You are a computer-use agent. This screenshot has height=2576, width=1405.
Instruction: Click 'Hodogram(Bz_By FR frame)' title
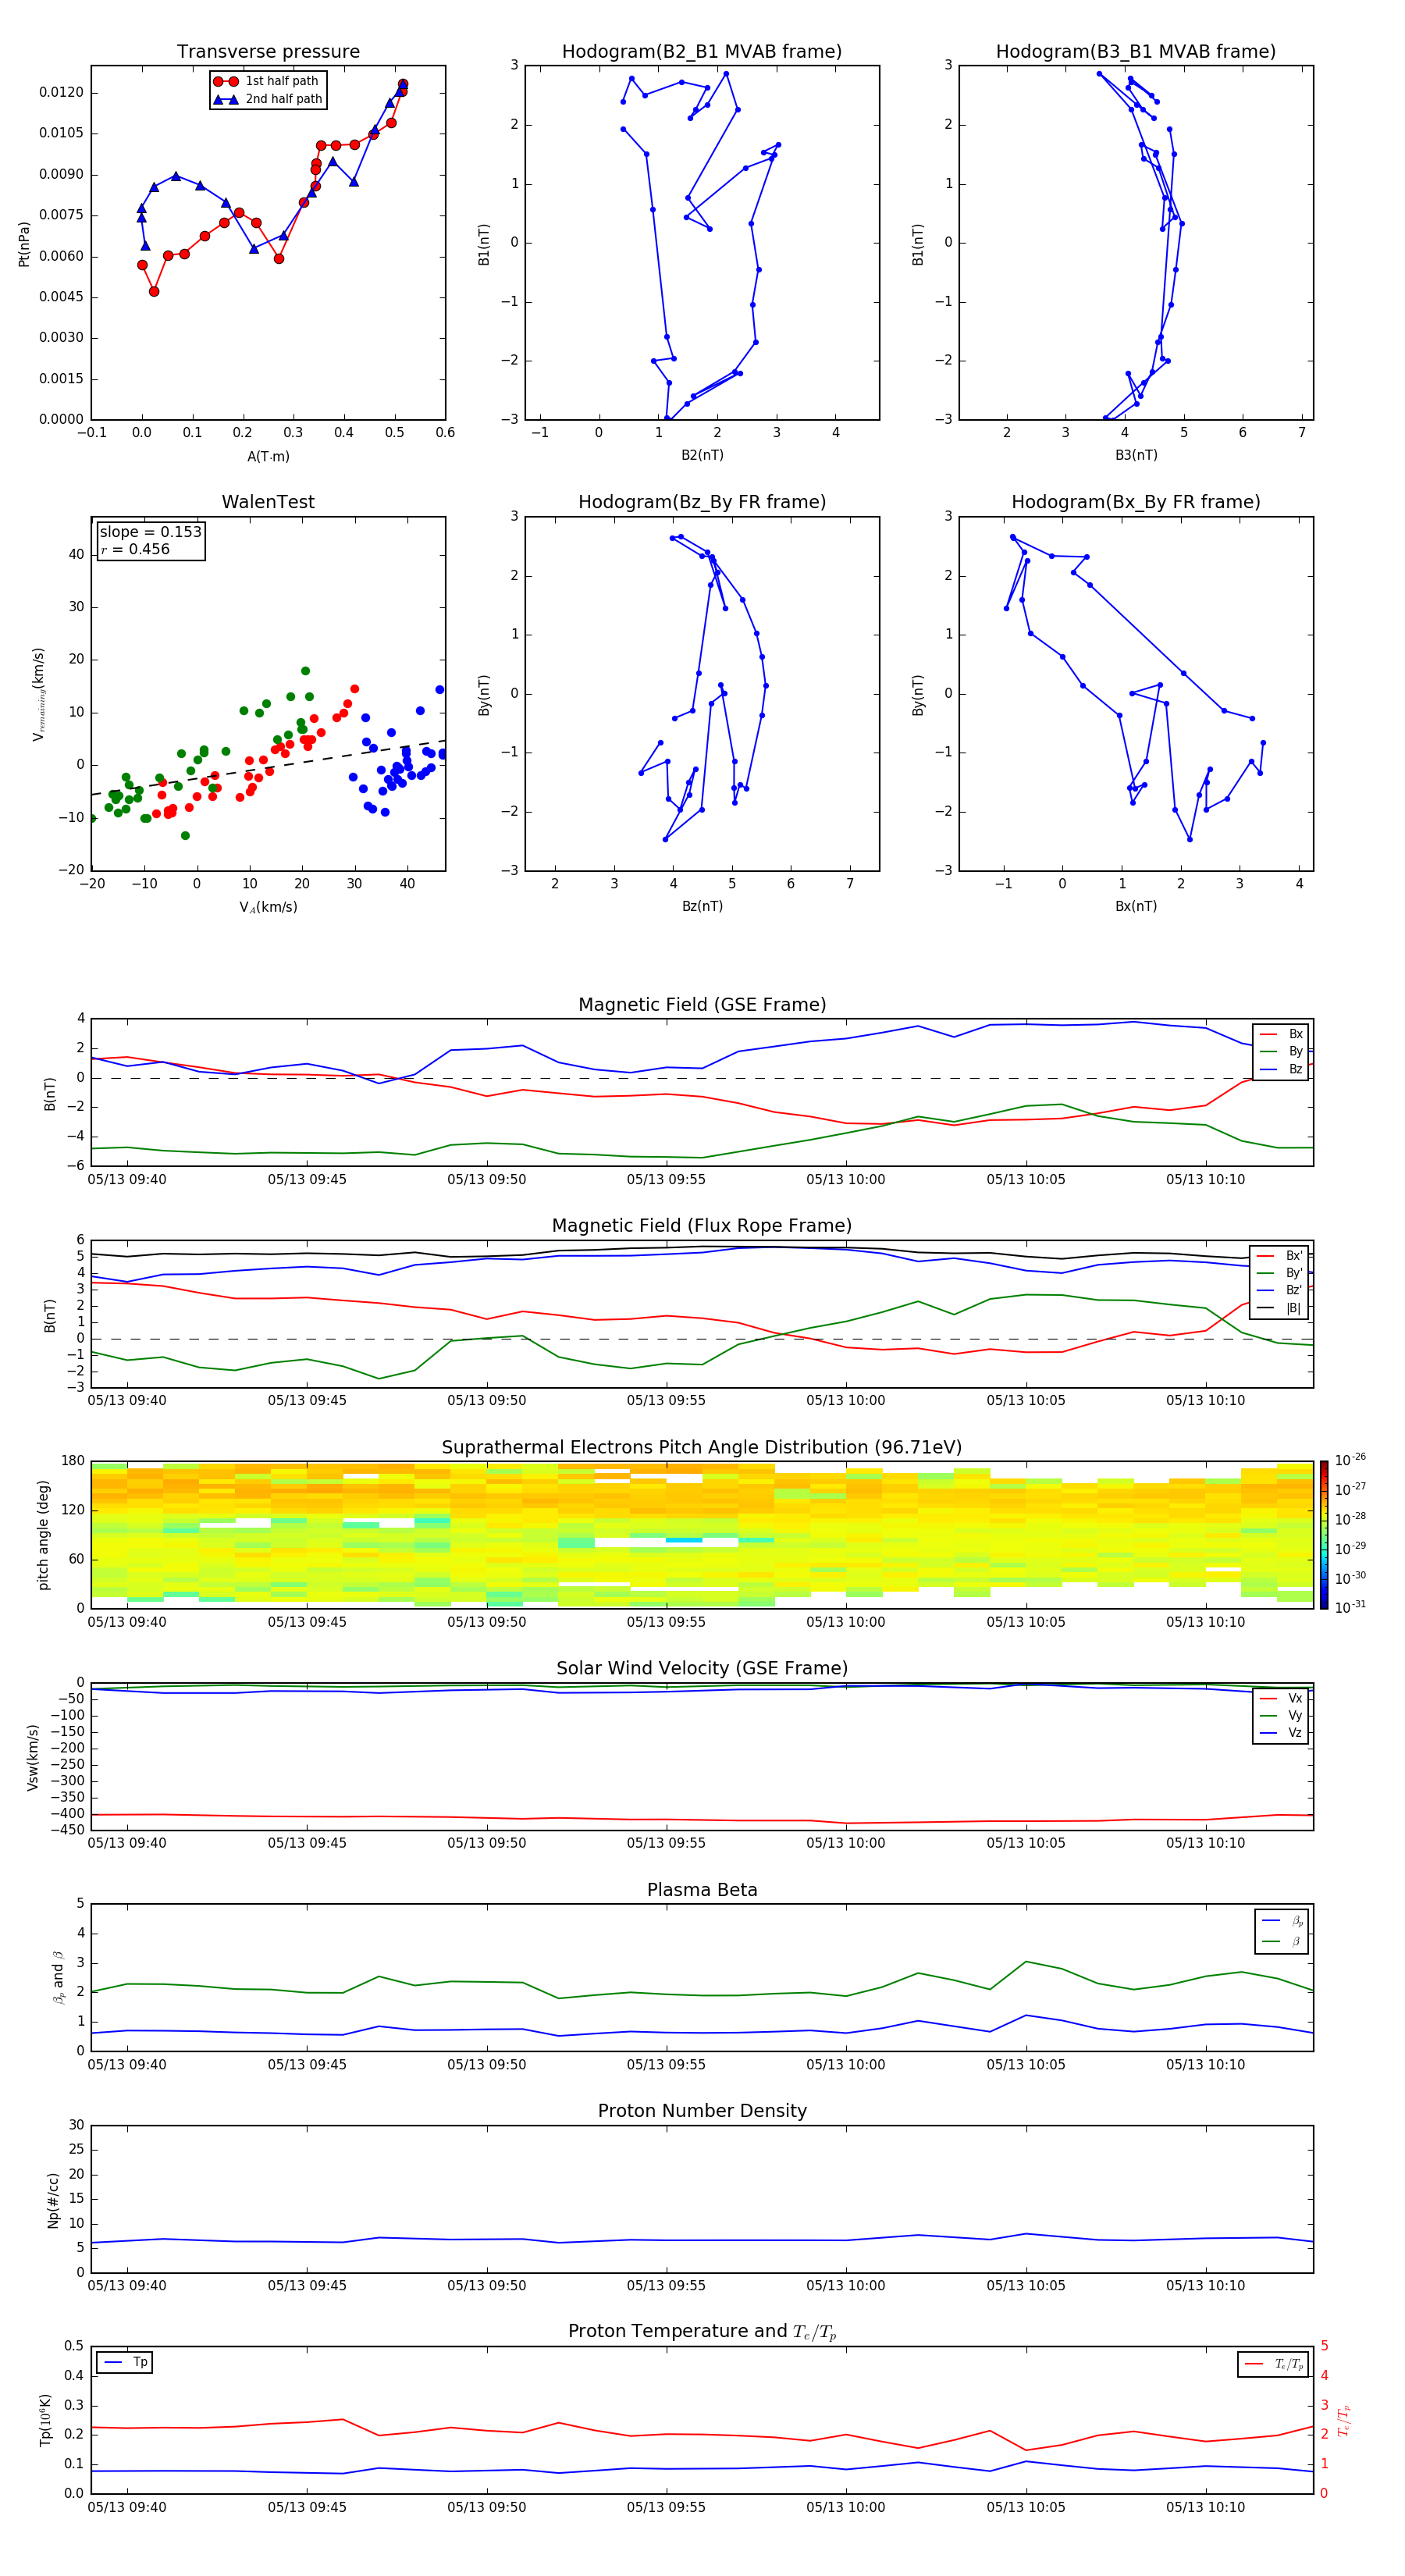[702, 502]
